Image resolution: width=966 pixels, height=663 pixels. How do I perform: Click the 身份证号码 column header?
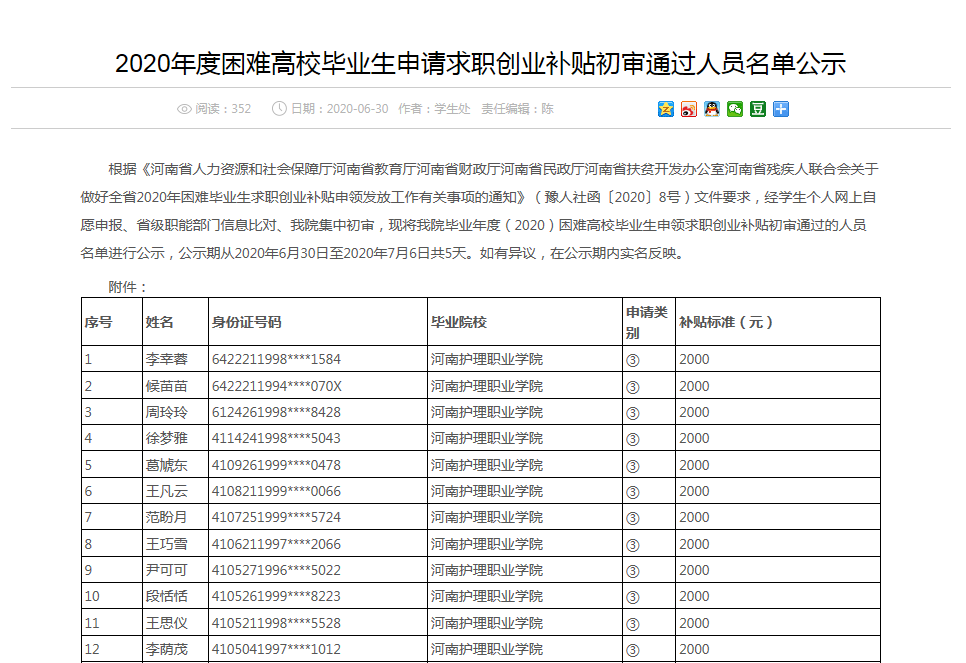point(246,322)
